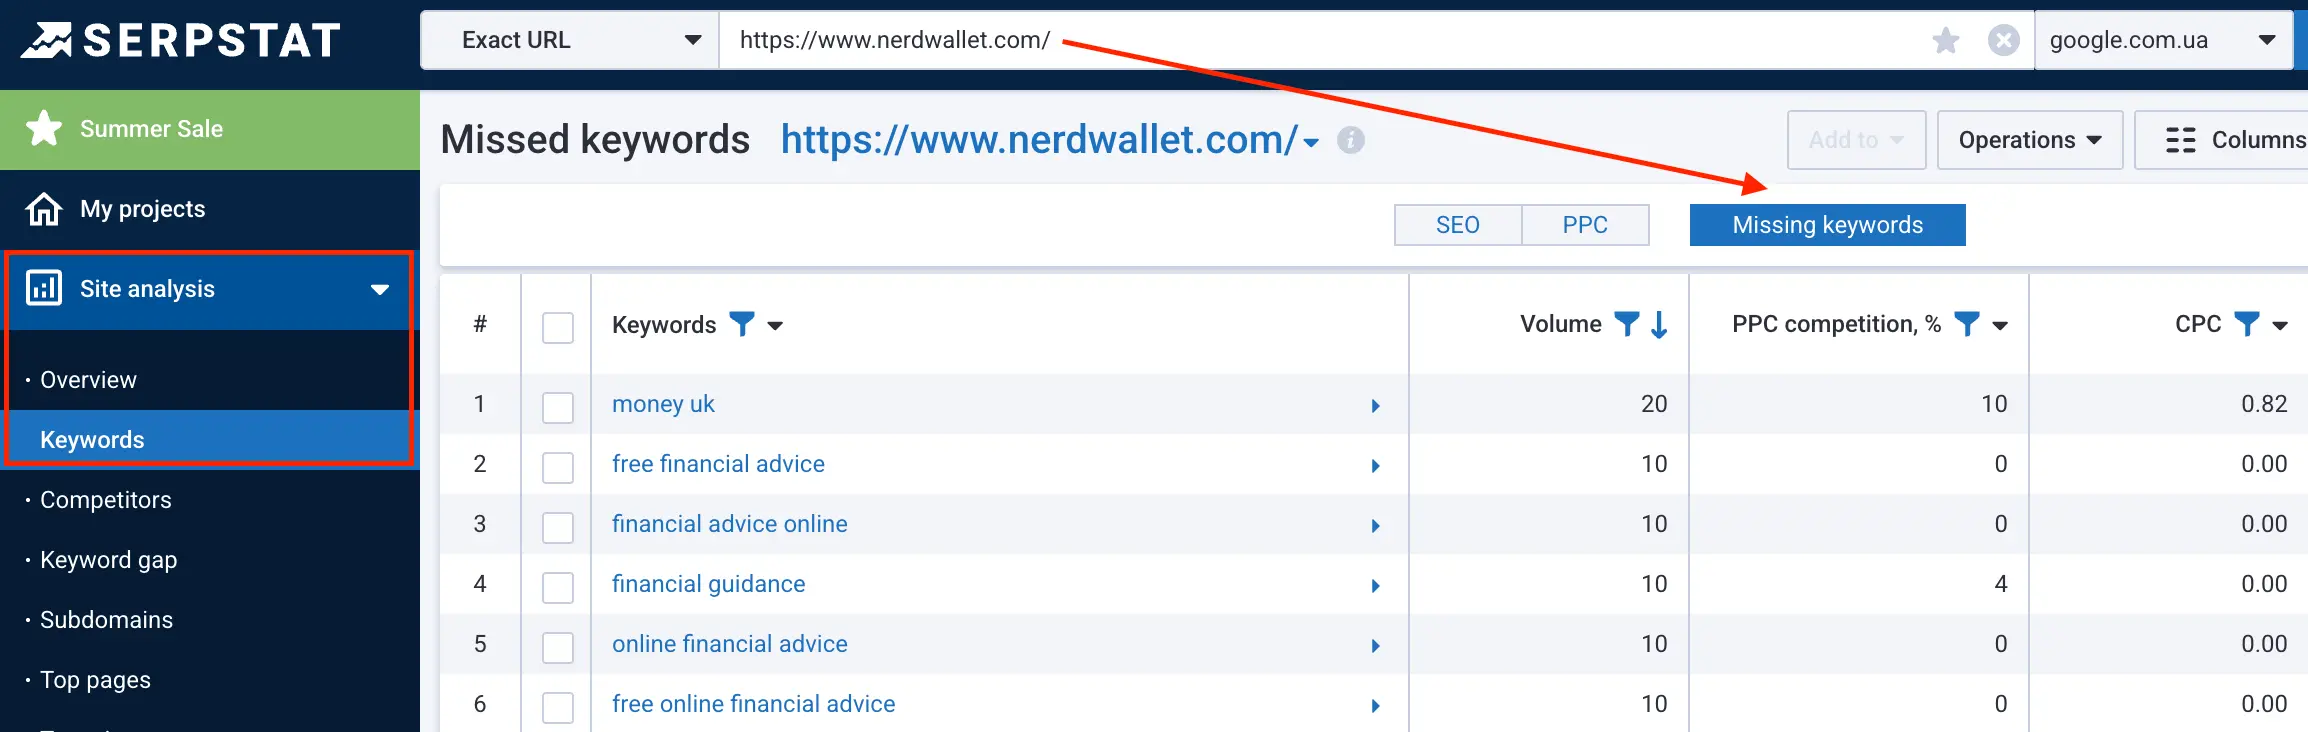
Task: Sort by Volume using the down arrow
Action: [x=1659, y=324]
